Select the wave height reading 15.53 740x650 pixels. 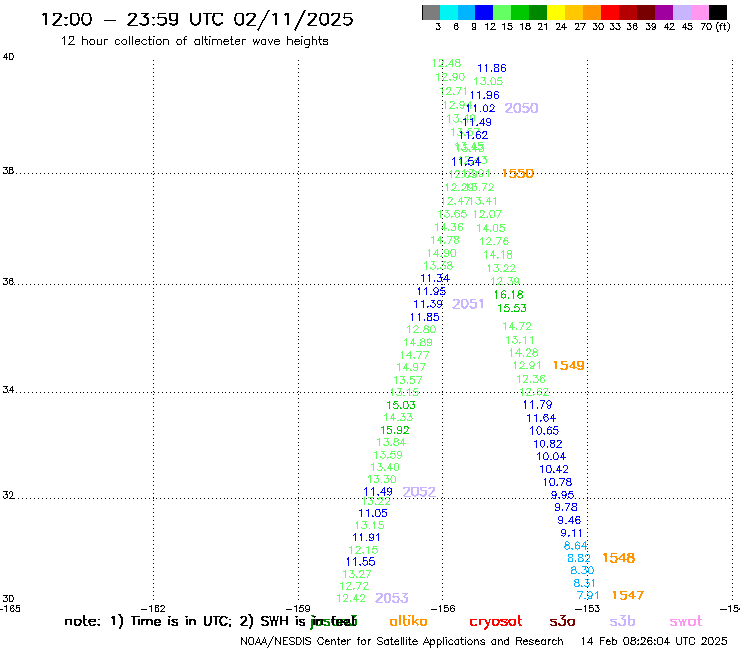[x=512, y=308]
